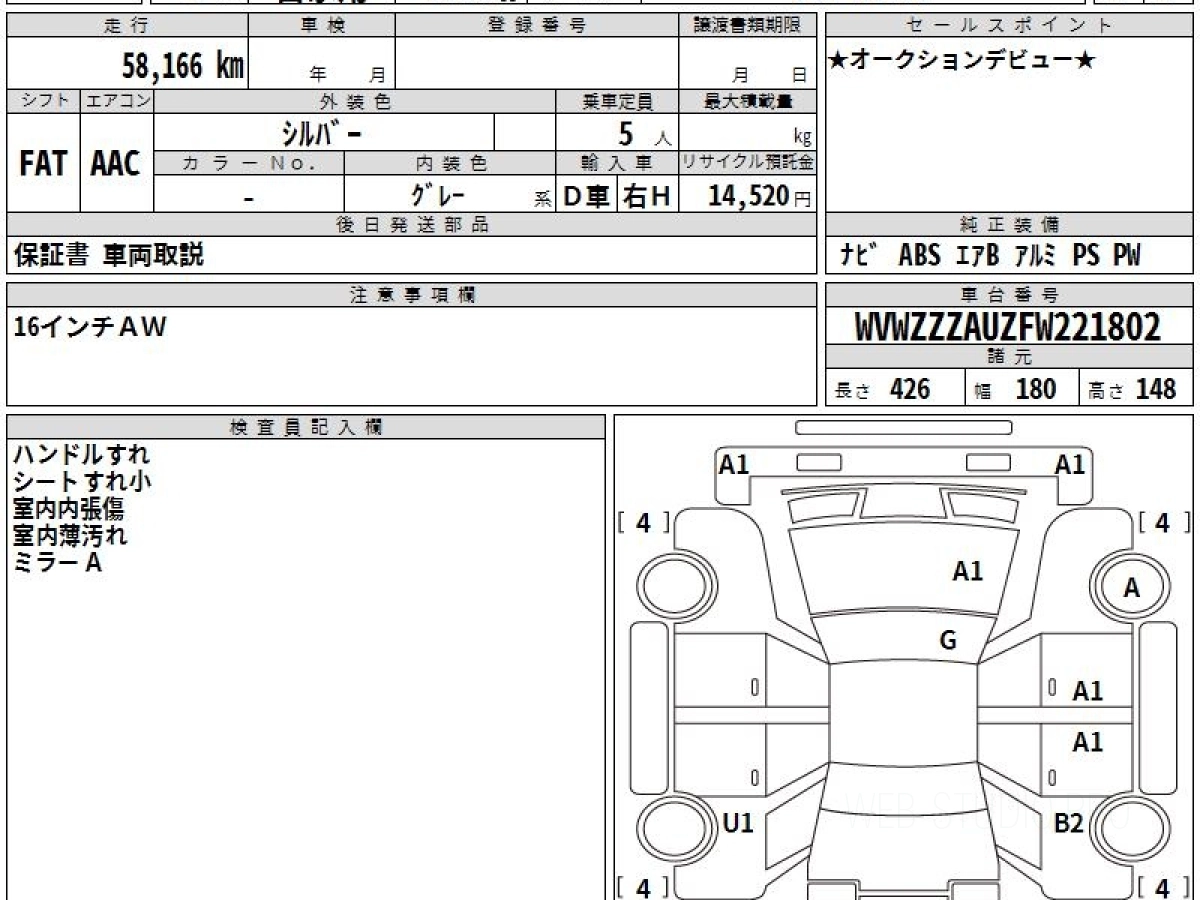Click the 16インチAW note

(x=90, y=326)
